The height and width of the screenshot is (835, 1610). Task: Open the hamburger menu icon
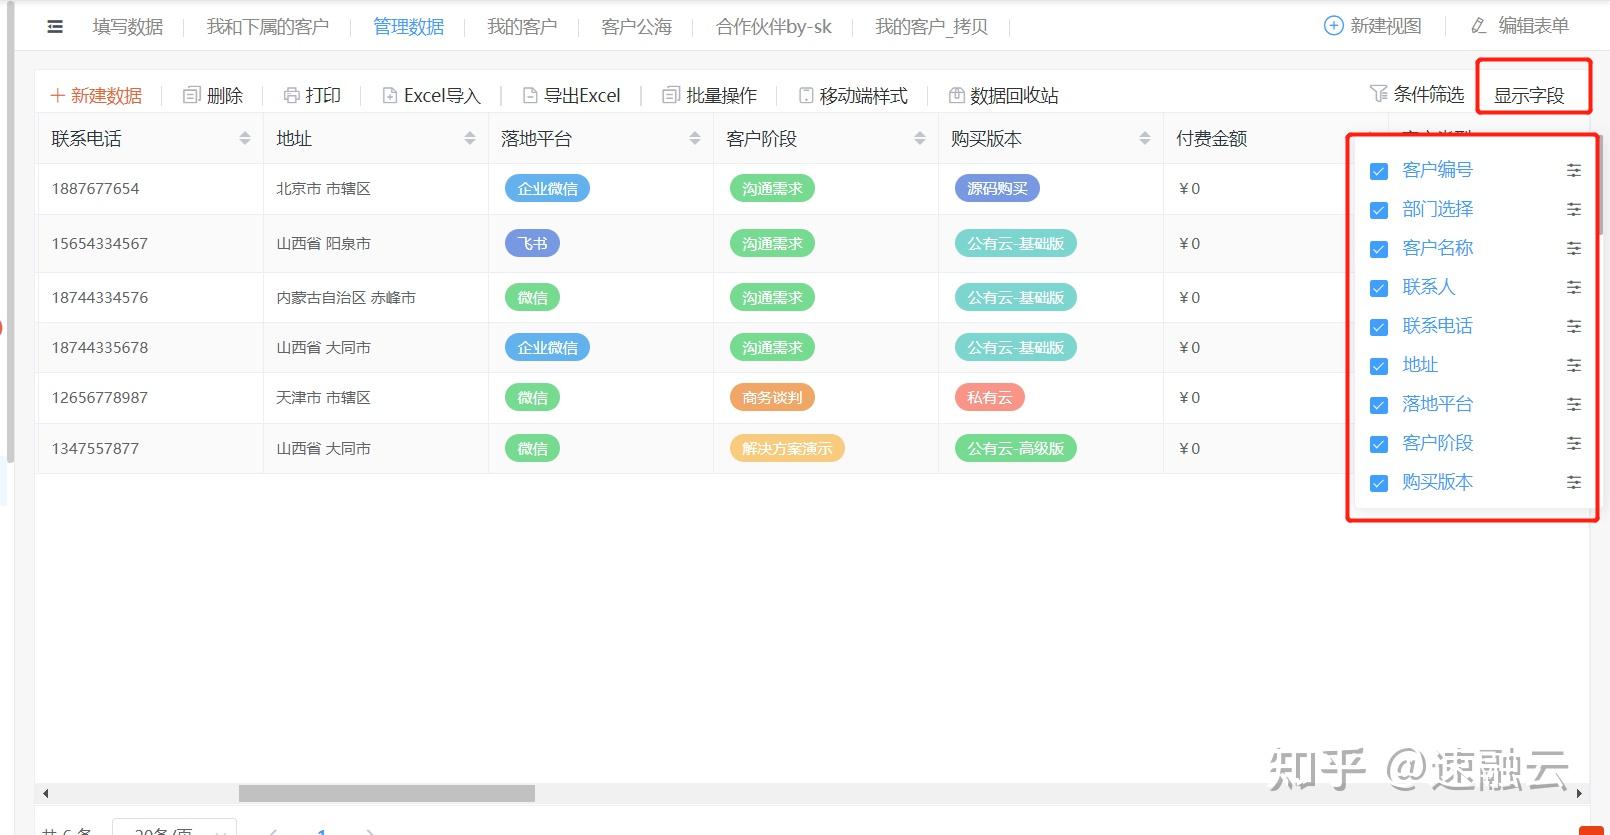click(x=55, y=27)
